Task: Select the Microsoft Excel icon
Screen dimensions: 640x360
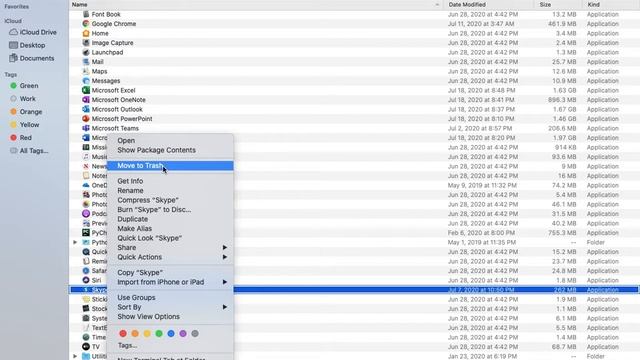Action: tap(86, 90)
